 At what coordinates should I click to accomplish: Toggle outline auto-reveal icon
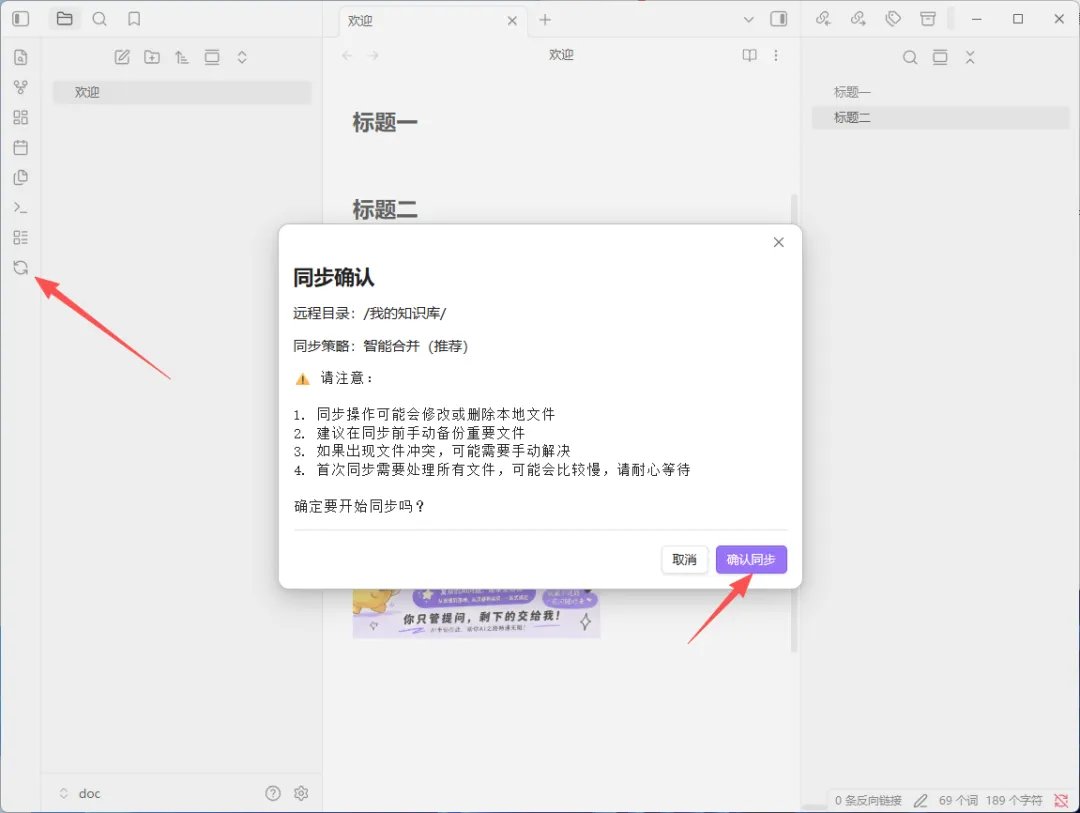[940, 57]
